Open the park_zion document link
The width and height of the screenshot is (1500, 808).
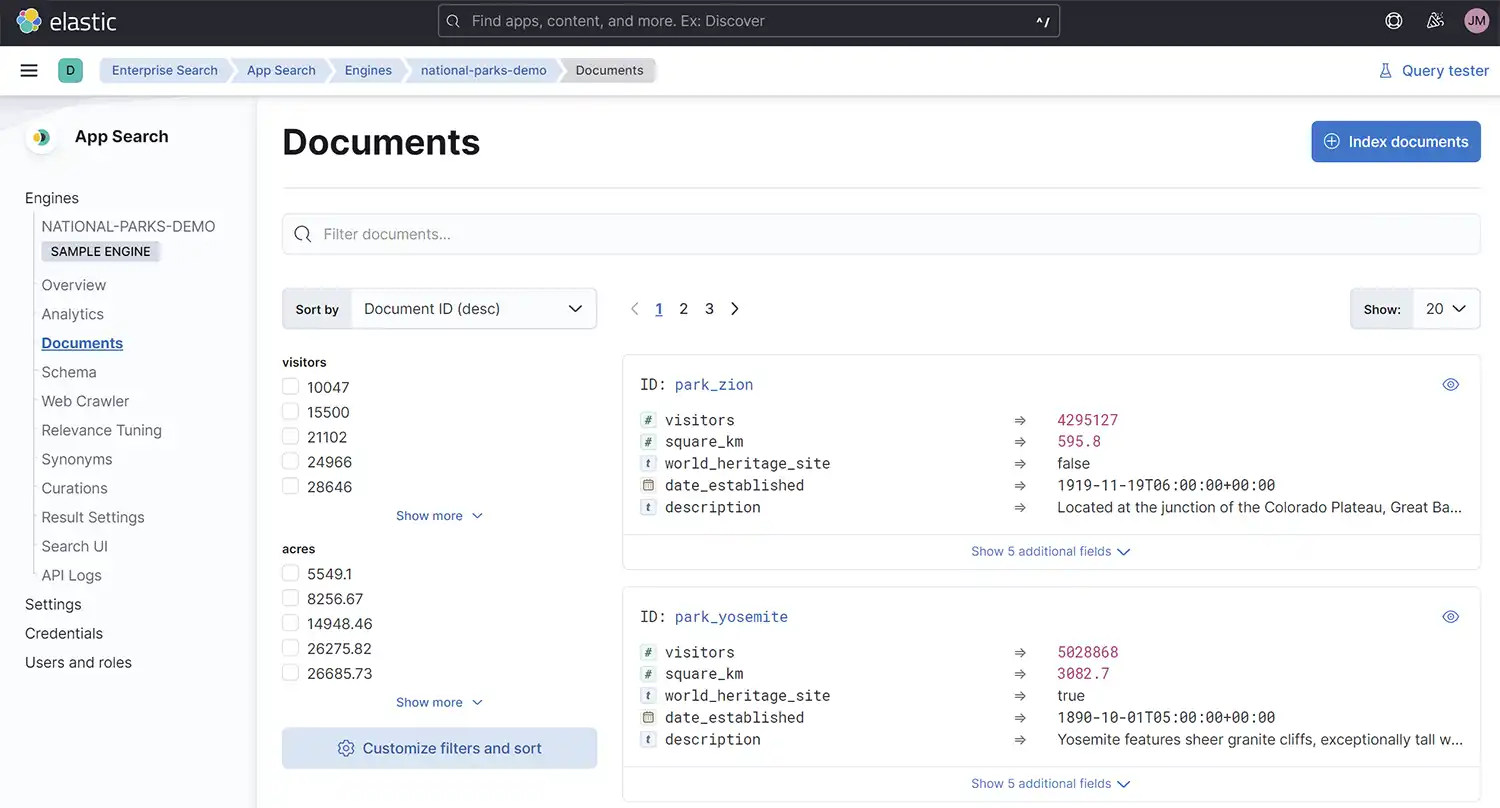[x=714, y=385]
